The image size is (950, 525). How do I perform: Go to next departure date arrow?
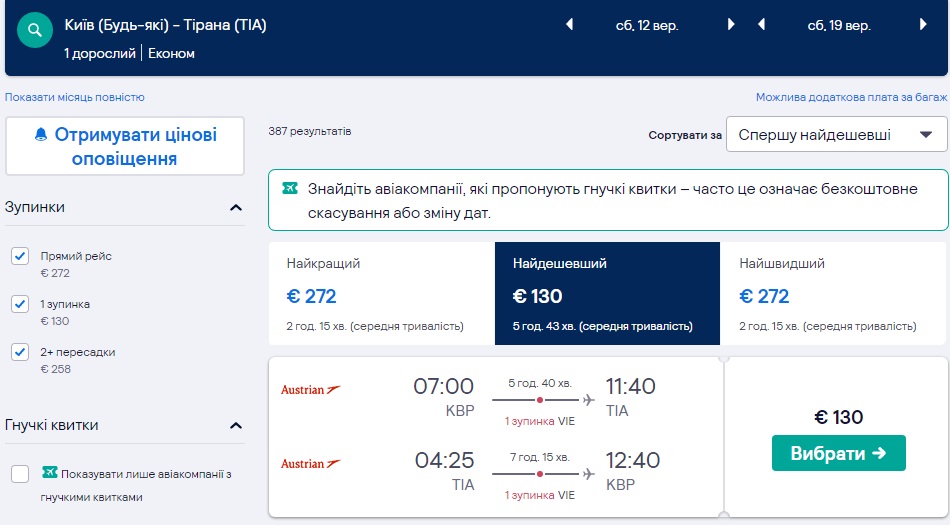click(x=731, y=25)
